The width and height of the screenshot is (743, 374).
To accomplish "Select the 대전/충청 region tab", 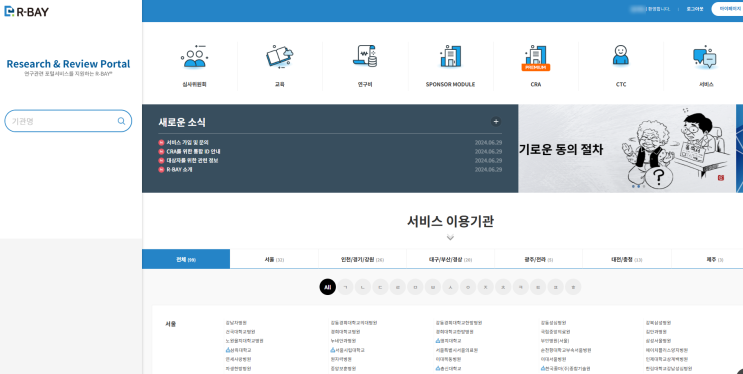I will [627, 259].
